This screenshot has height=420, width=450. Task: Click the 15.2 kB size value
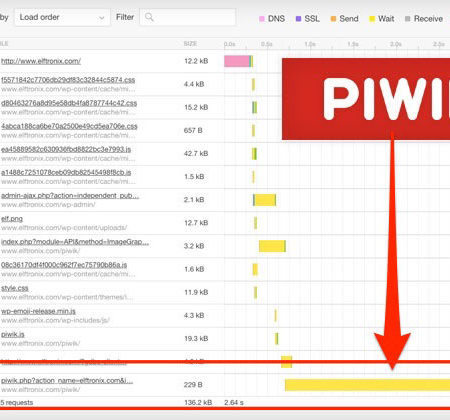coord(196,107)
